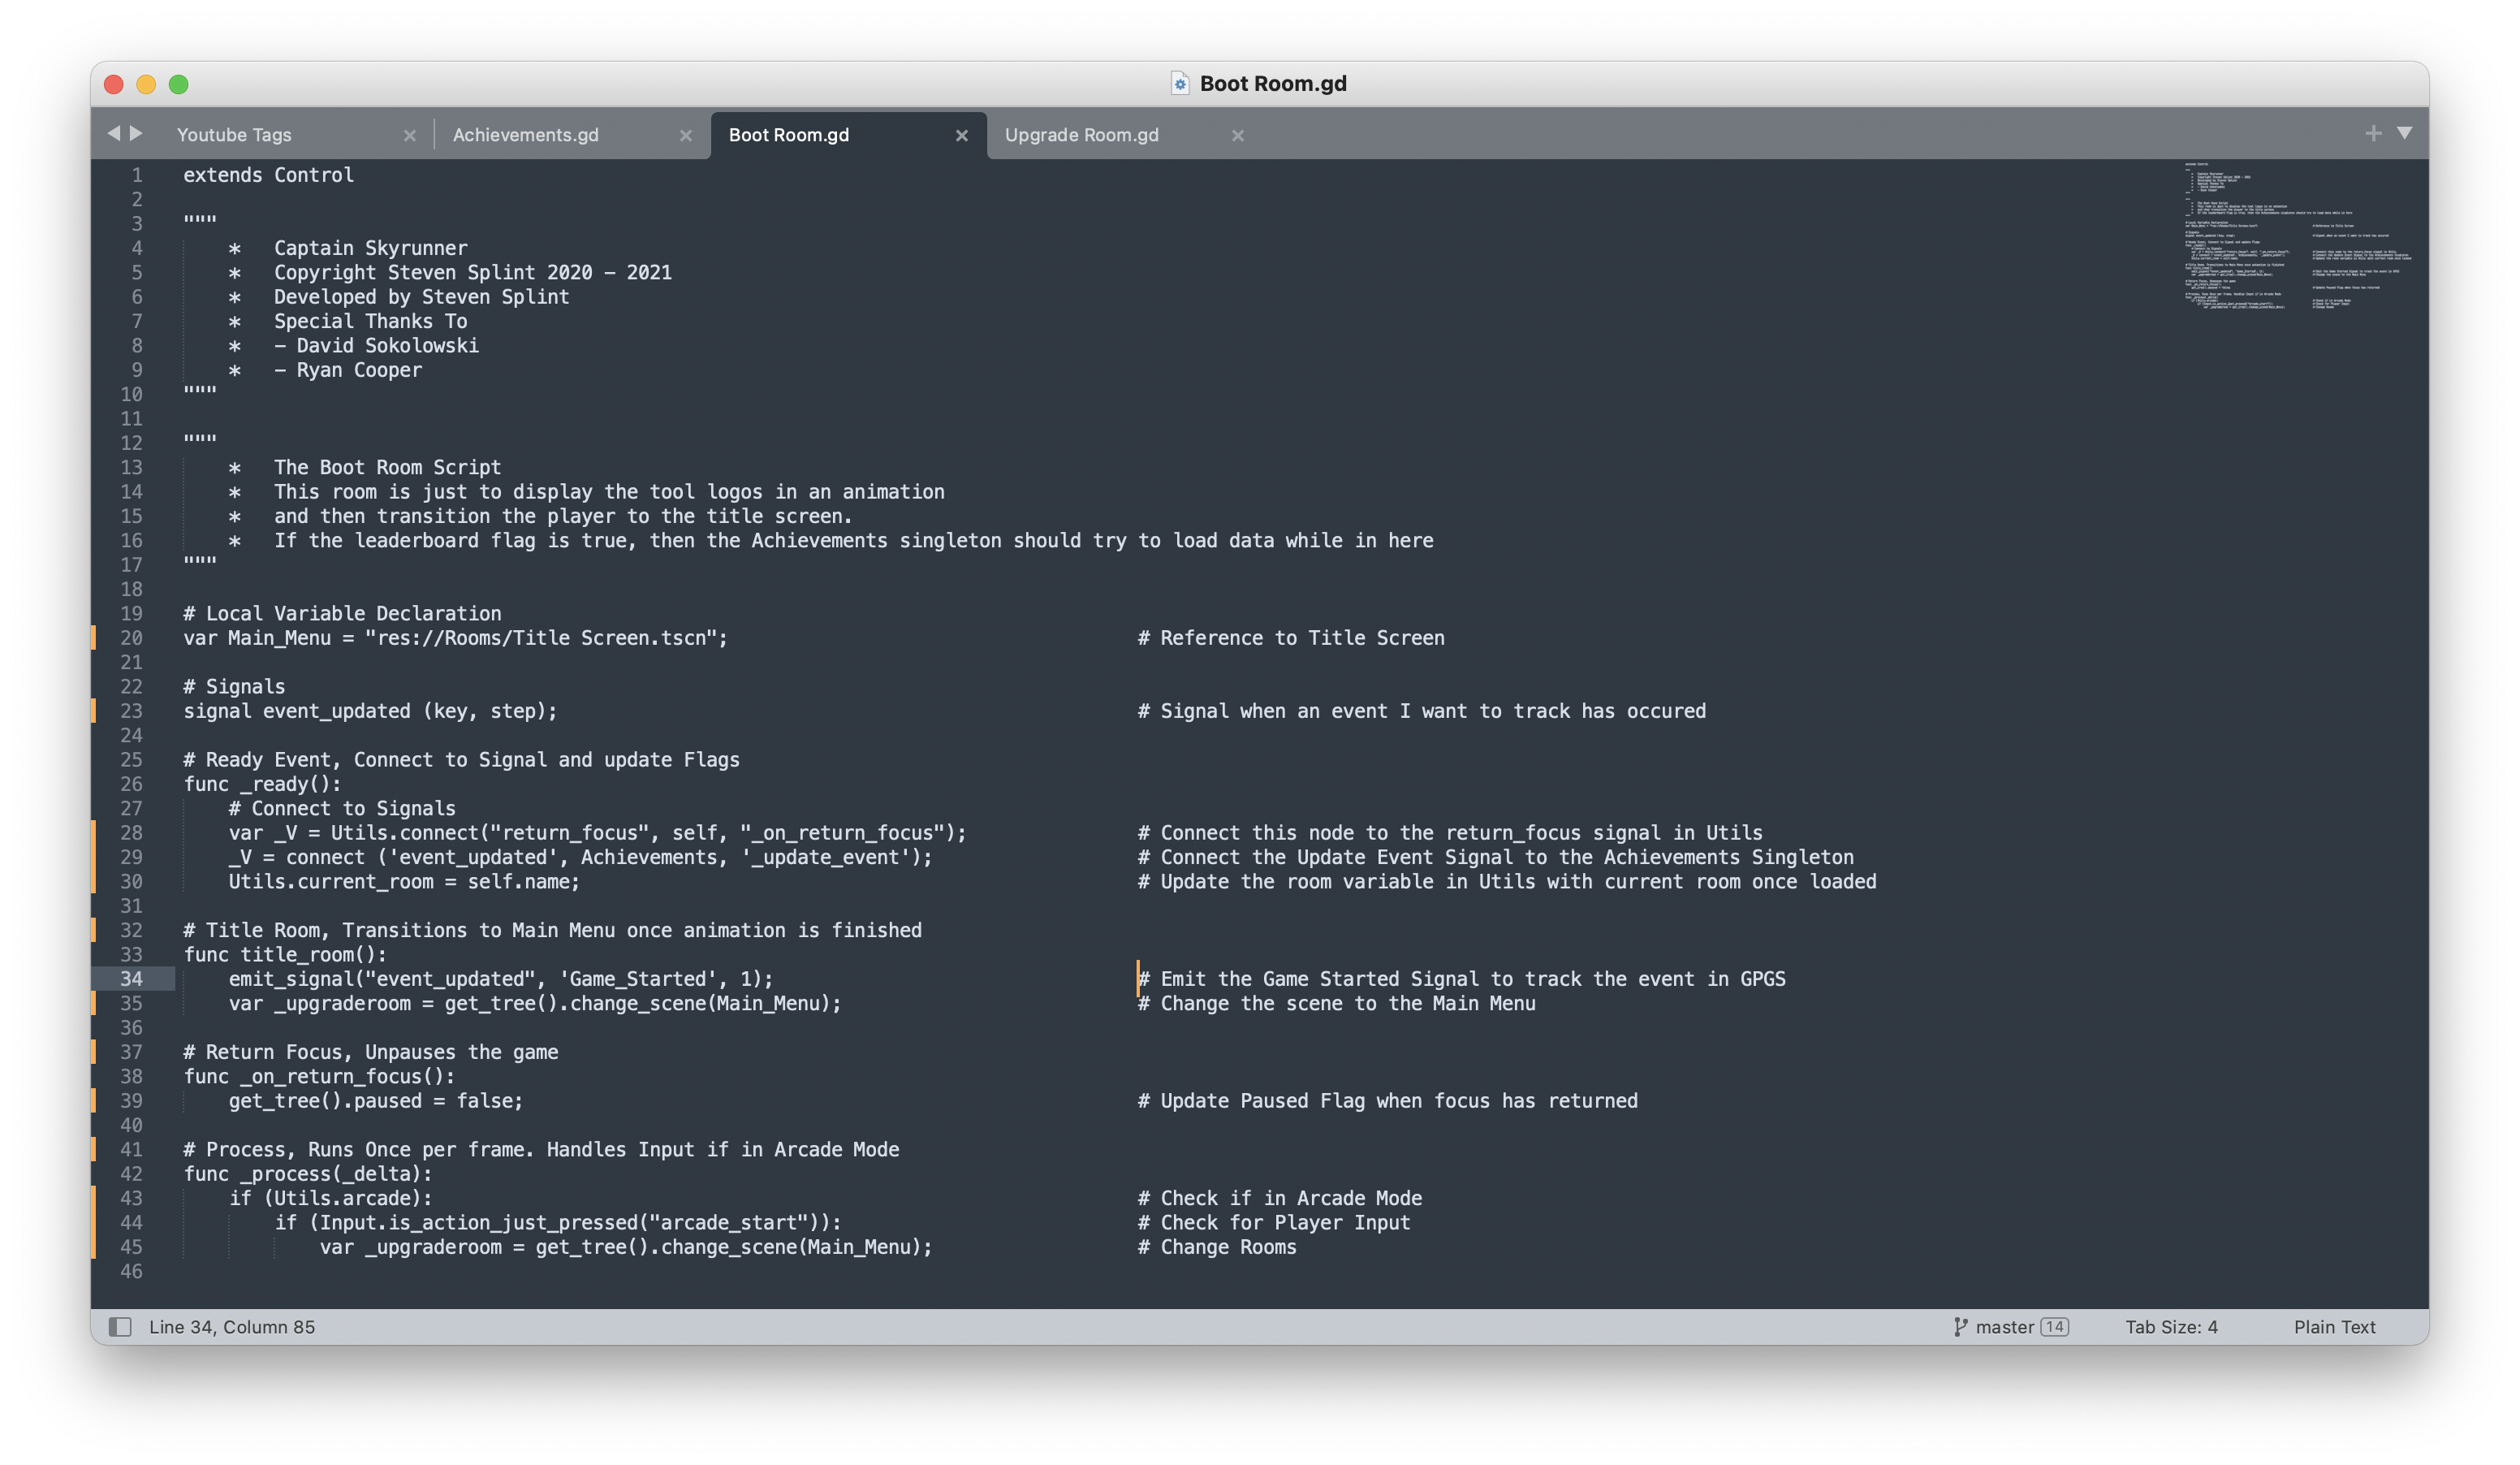Image resolution: width=2520 pixels, height=1465 pixels.
Task: Go to previous tab with left arrow
Action: (x=113, y=133)
